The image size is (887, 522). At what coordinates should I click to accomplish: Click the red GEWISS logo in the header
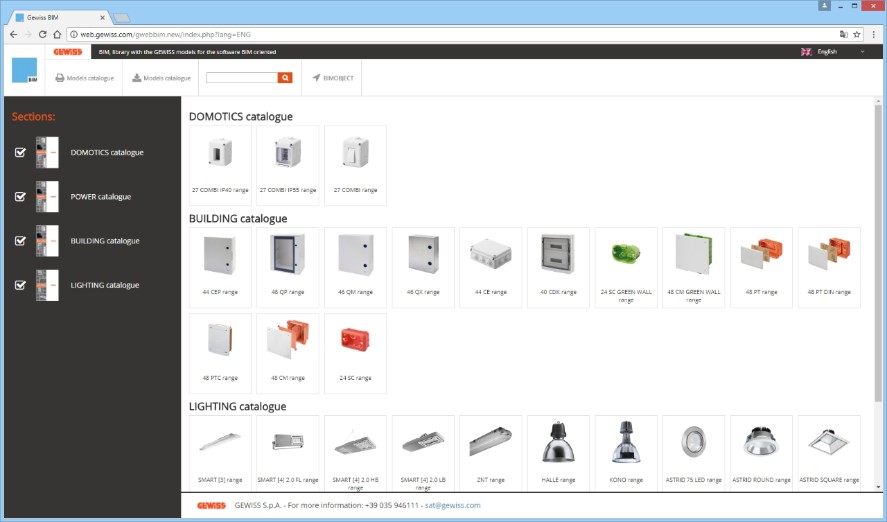pos(68,51)
